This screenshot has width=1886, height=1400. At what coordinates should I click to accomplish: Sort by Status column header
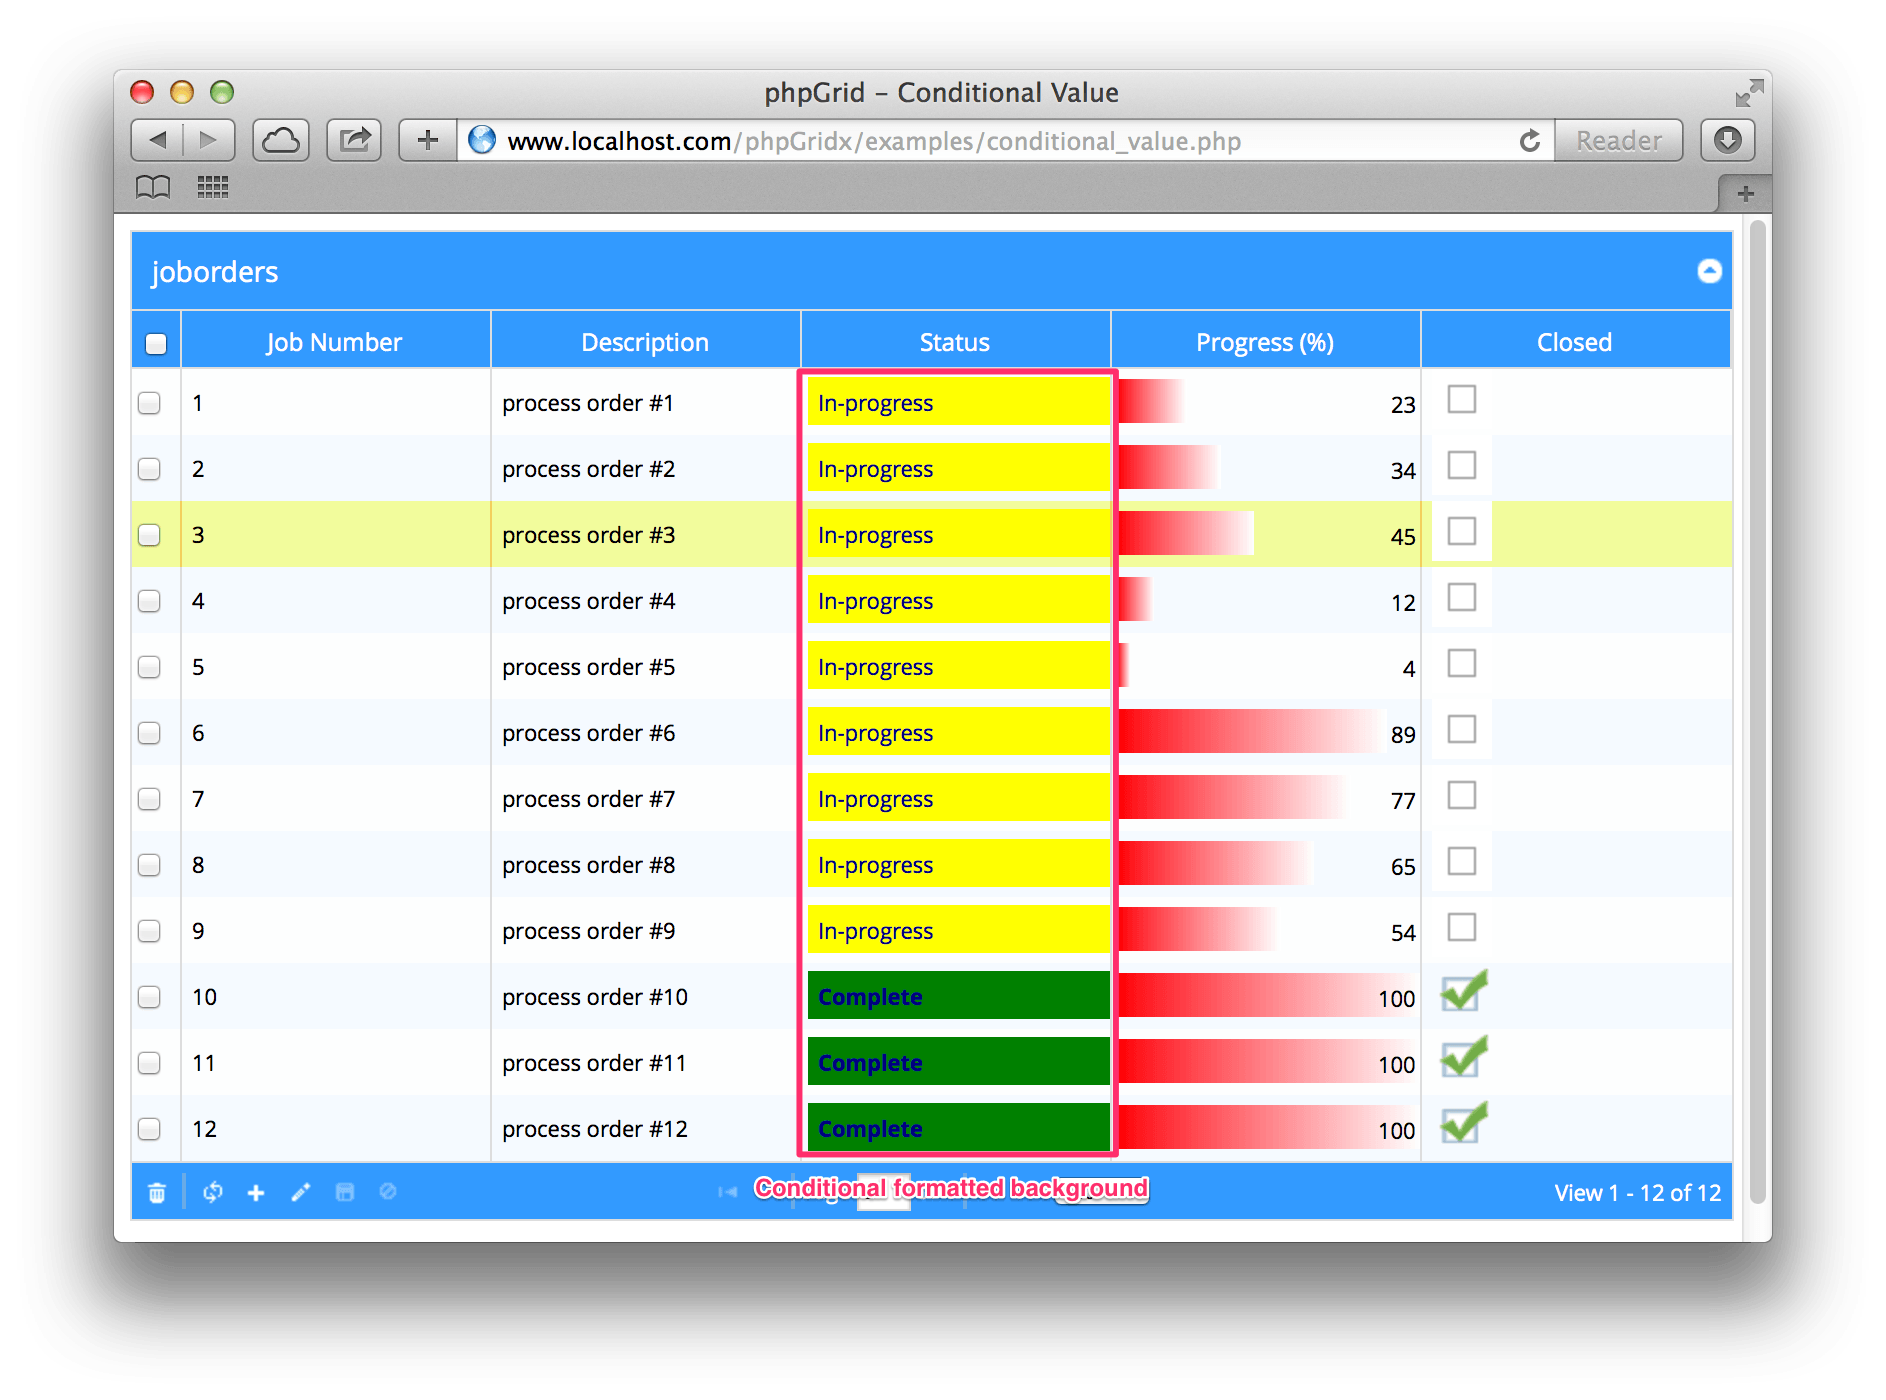coord(955,342)
